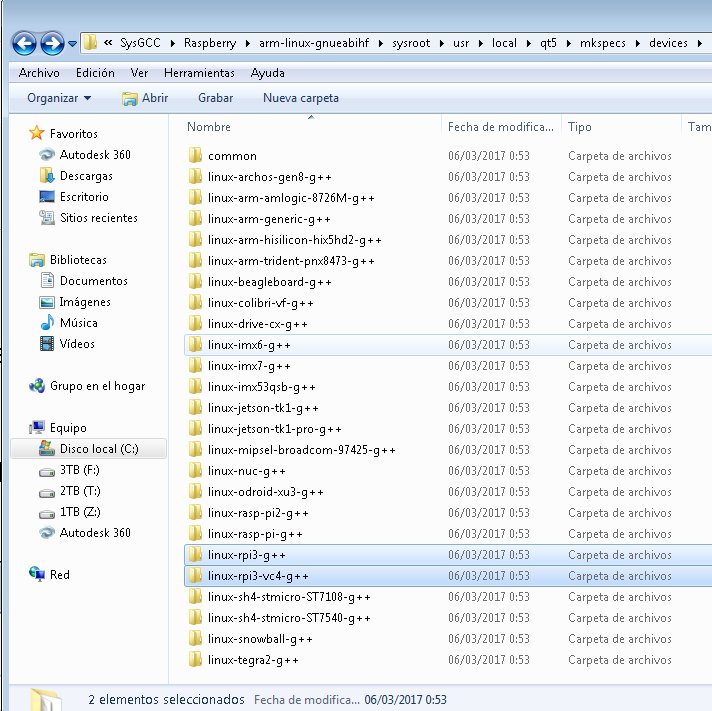712x711 pixels.
Task: Click the folder icon in the address bar
Action: (90, 43)
